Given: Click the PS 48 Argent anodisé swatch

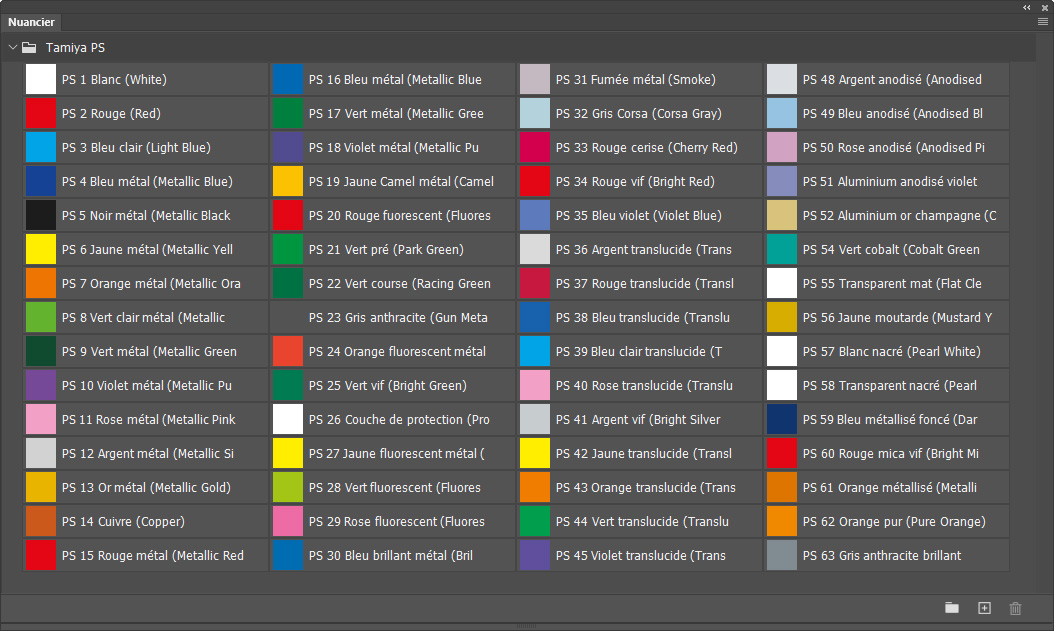Looking at the screenshot, I should click(x=782, y=80).
